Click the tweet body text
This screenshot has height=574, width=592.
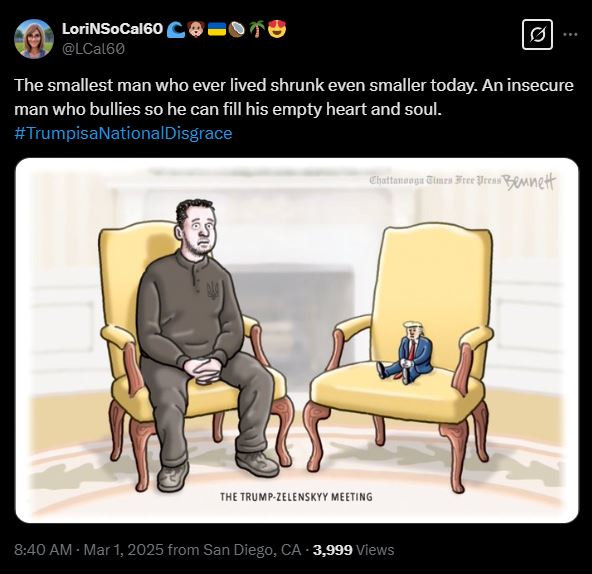pyautogui.click(x=294, y=97)
